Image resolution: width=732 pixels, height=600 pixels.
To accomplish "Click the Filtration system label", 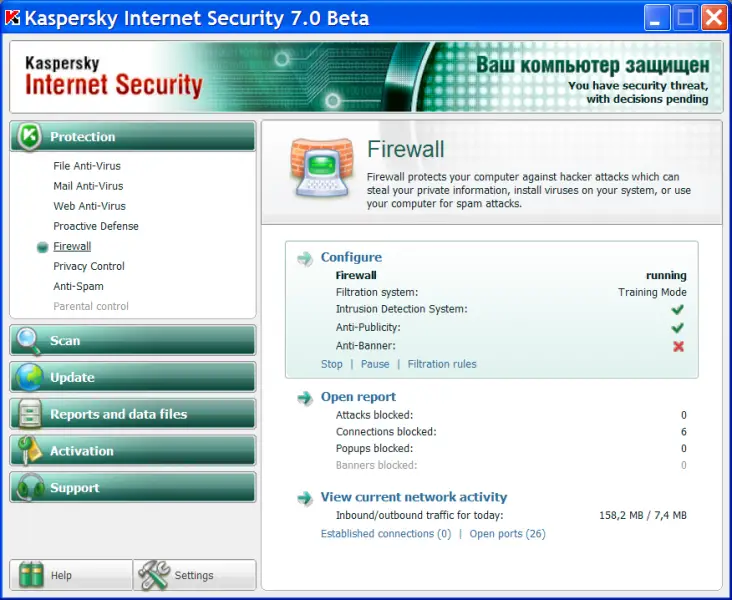I will (x=377, y=292).
